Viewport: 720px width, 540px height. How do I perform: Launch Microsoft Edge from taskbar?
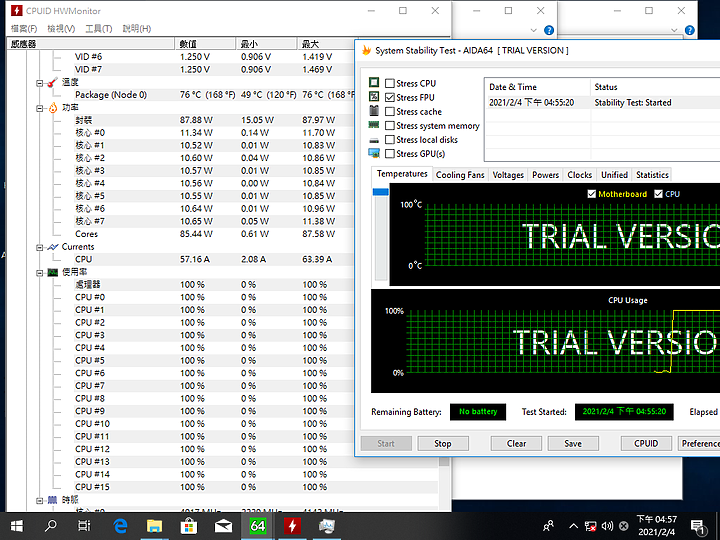tap(120, 526)
